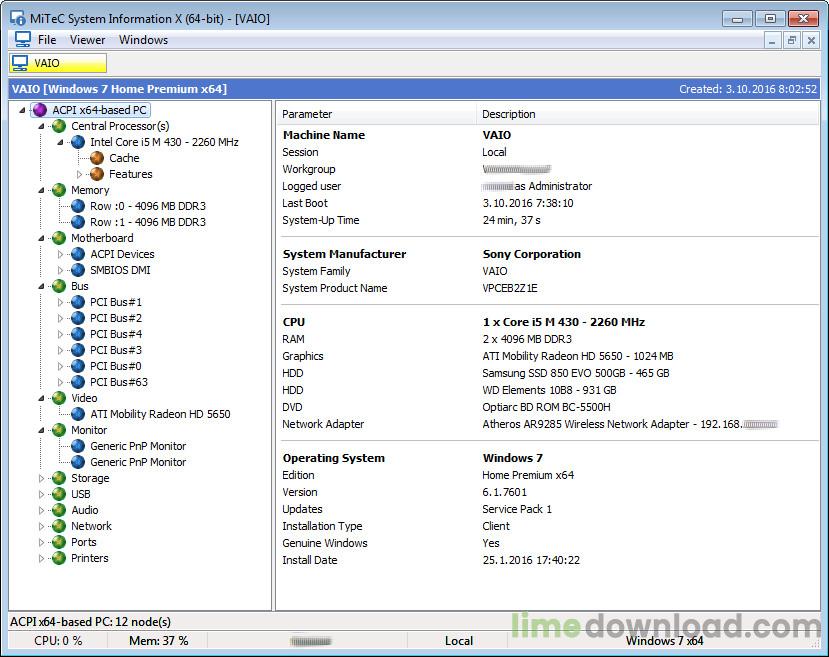Click the blue PCI Bus#63 icon
829x657 pixels.
click(x=78, y=382)
